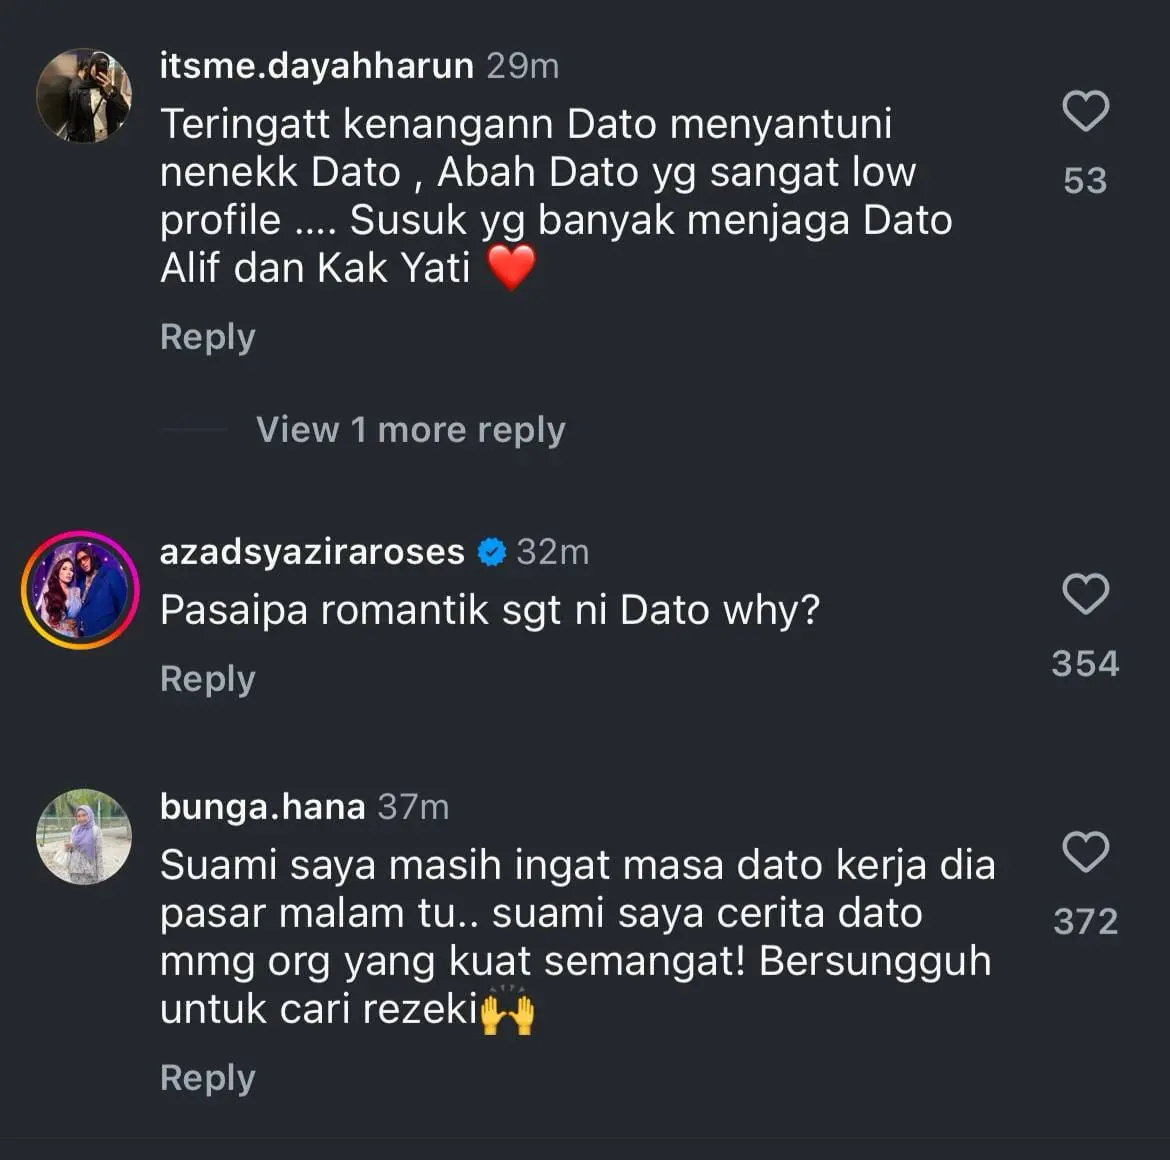1170x1160 pixels.
Task: Open bunga.hana's username link
Action: coord(262,807)
